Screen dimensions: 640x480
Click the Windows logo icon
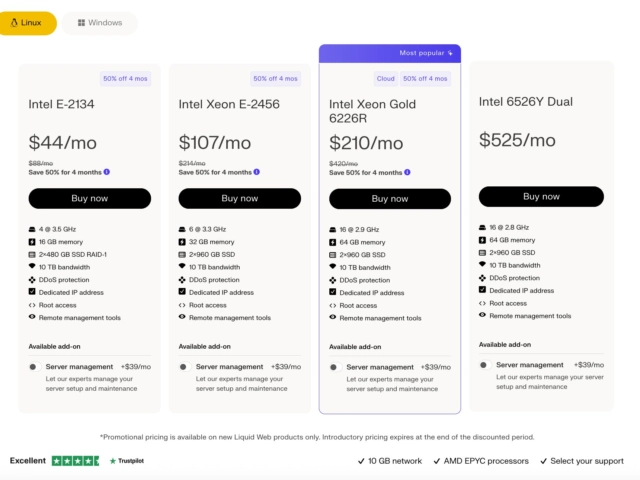point(81,23)
